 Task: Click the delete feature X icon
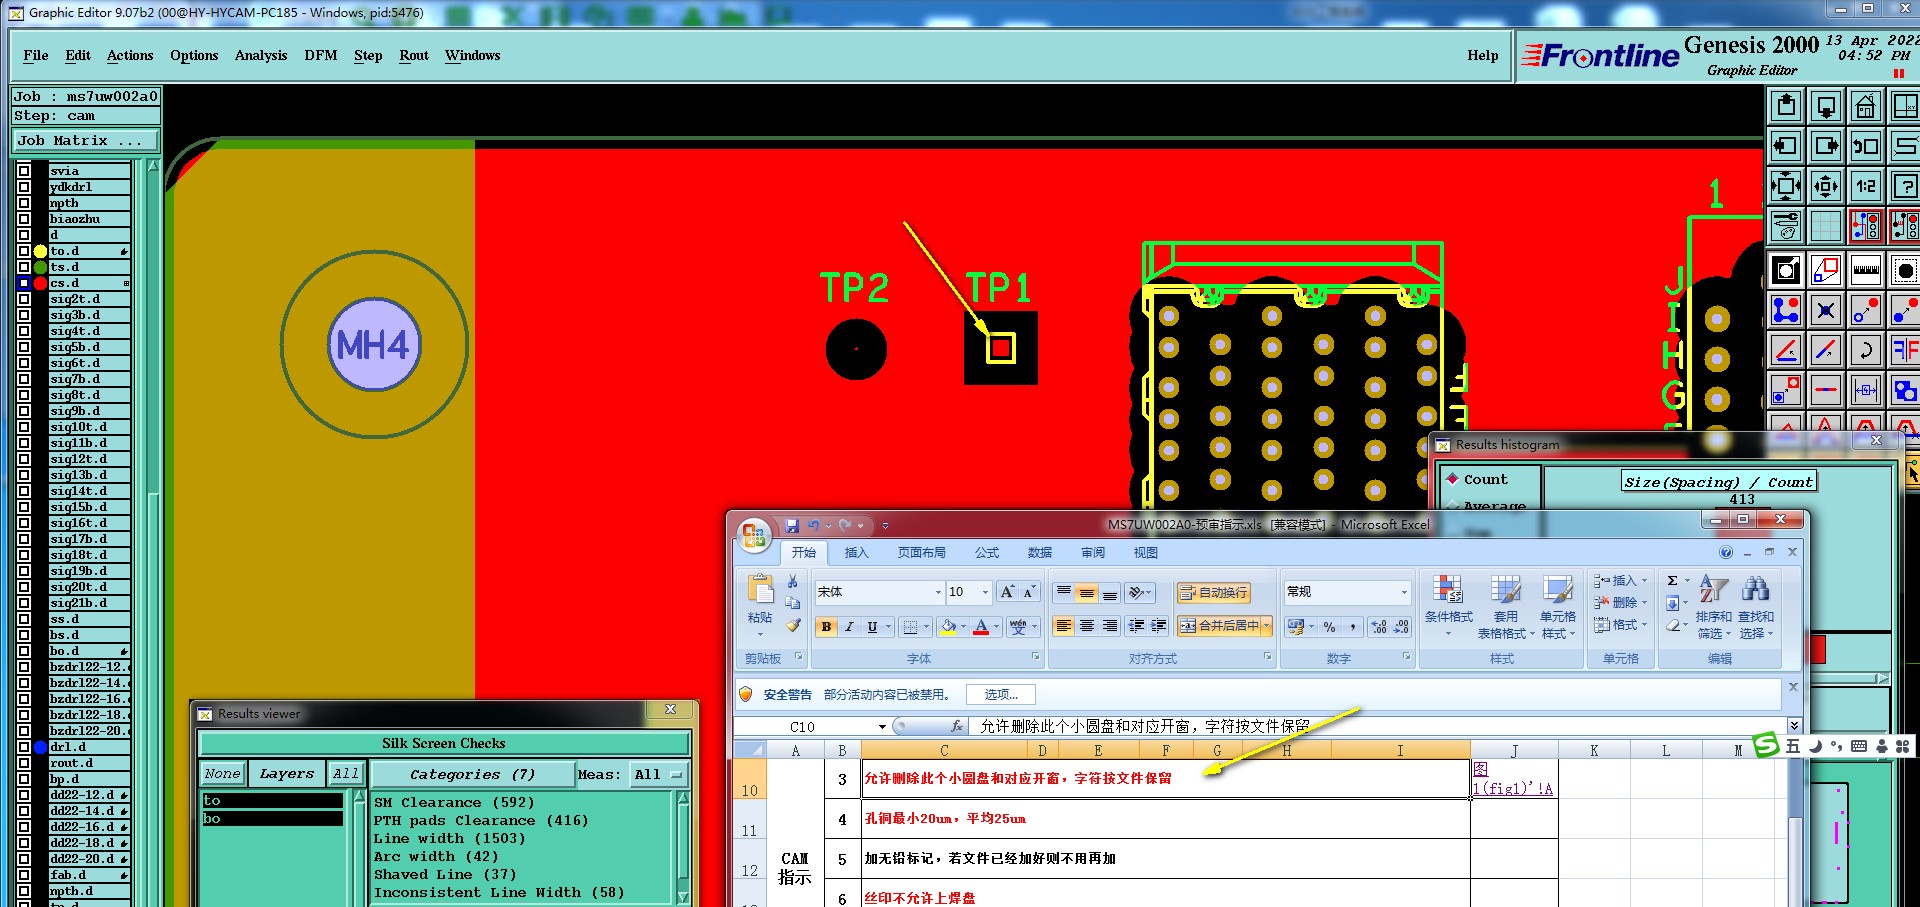click(x=1825, y=310)
